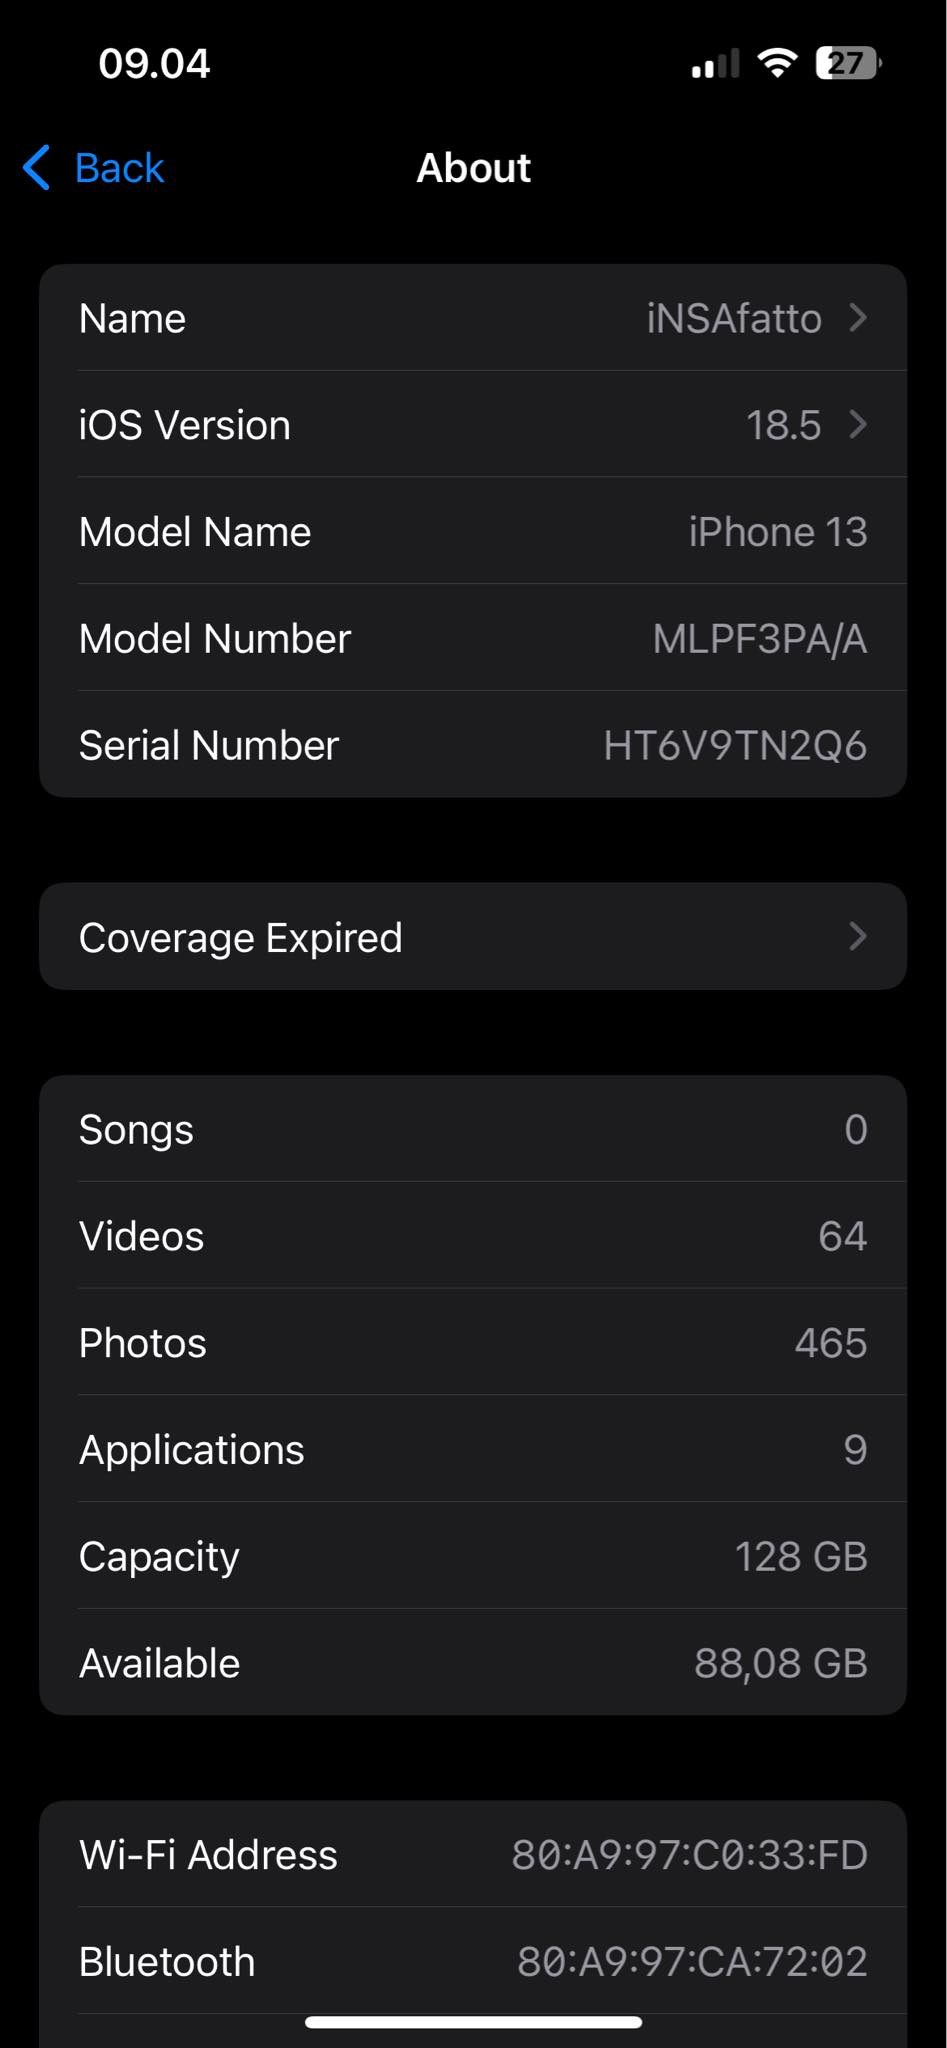Tap the Model Name iPhone 13 row
947x2048 pixels.
(473, 532)
